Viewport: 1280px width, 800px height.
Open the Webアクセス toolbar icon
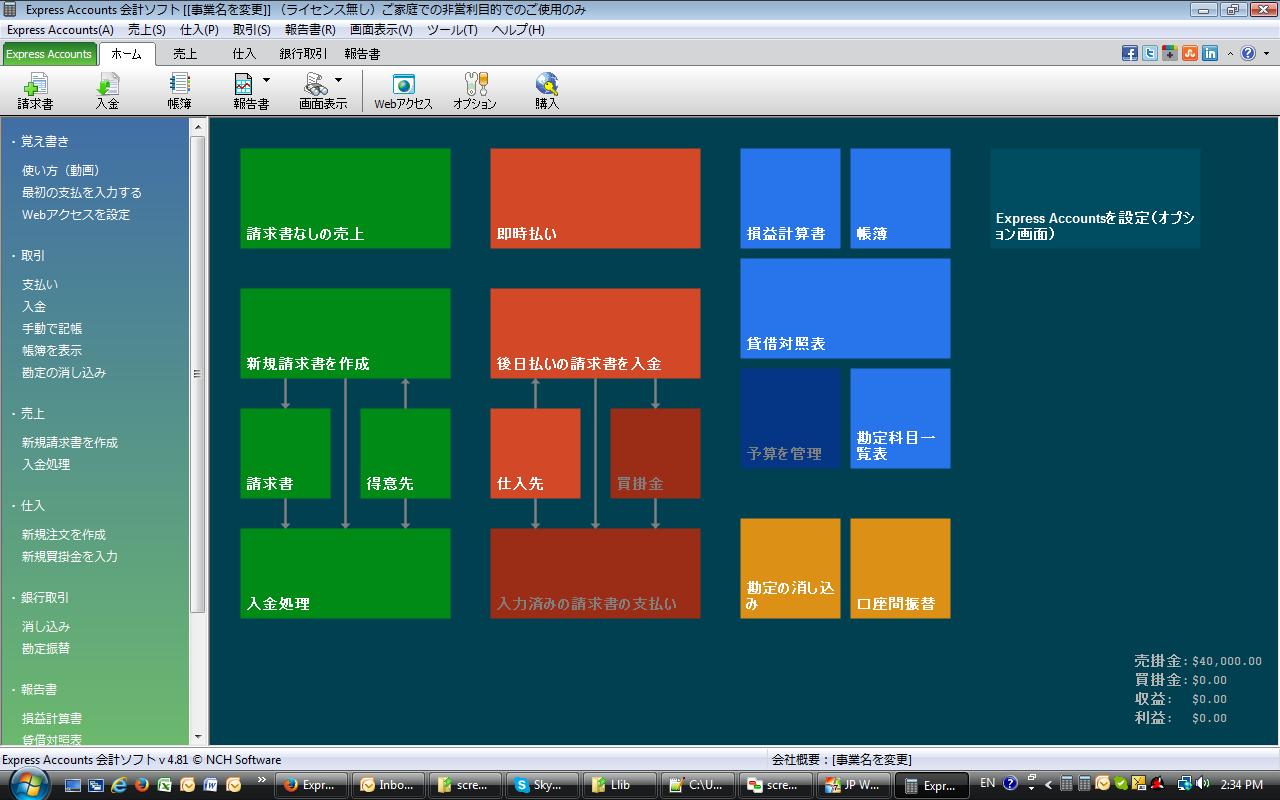coord(403,91)
